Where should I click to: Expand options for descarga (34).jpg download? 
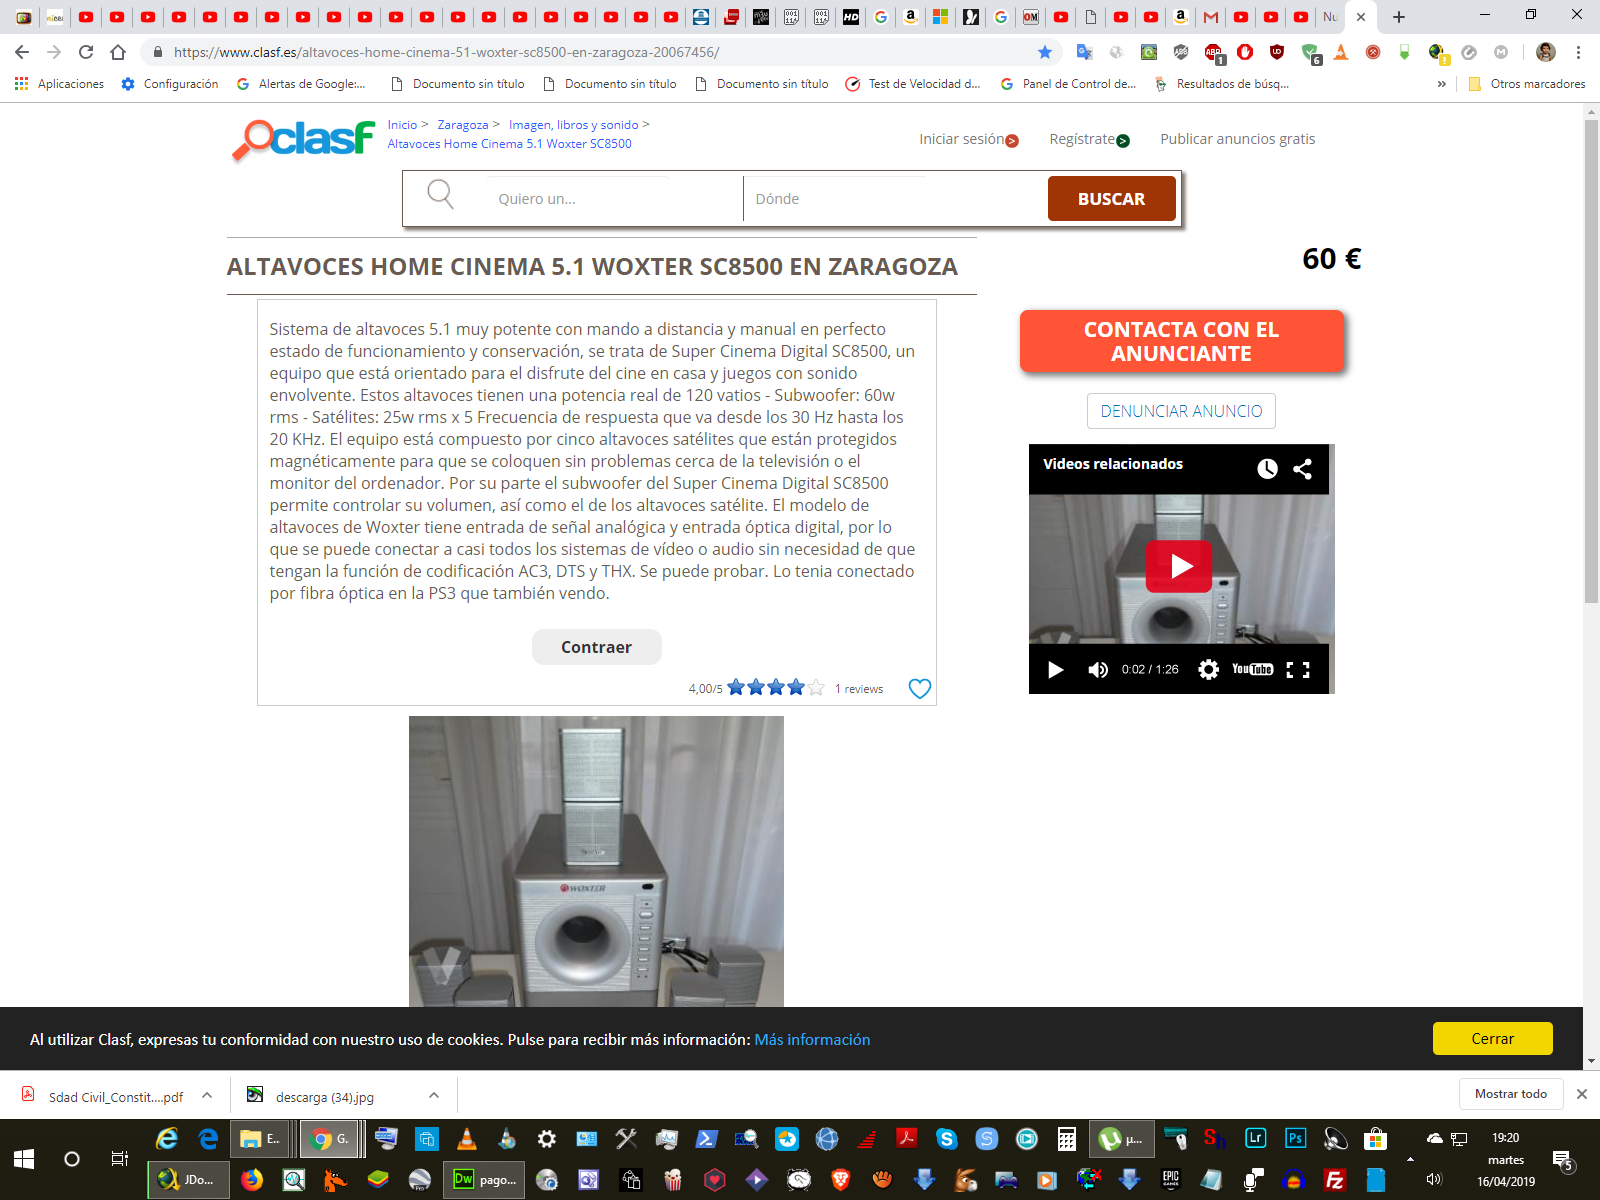pyautogui.click(x=434, y=1096)
